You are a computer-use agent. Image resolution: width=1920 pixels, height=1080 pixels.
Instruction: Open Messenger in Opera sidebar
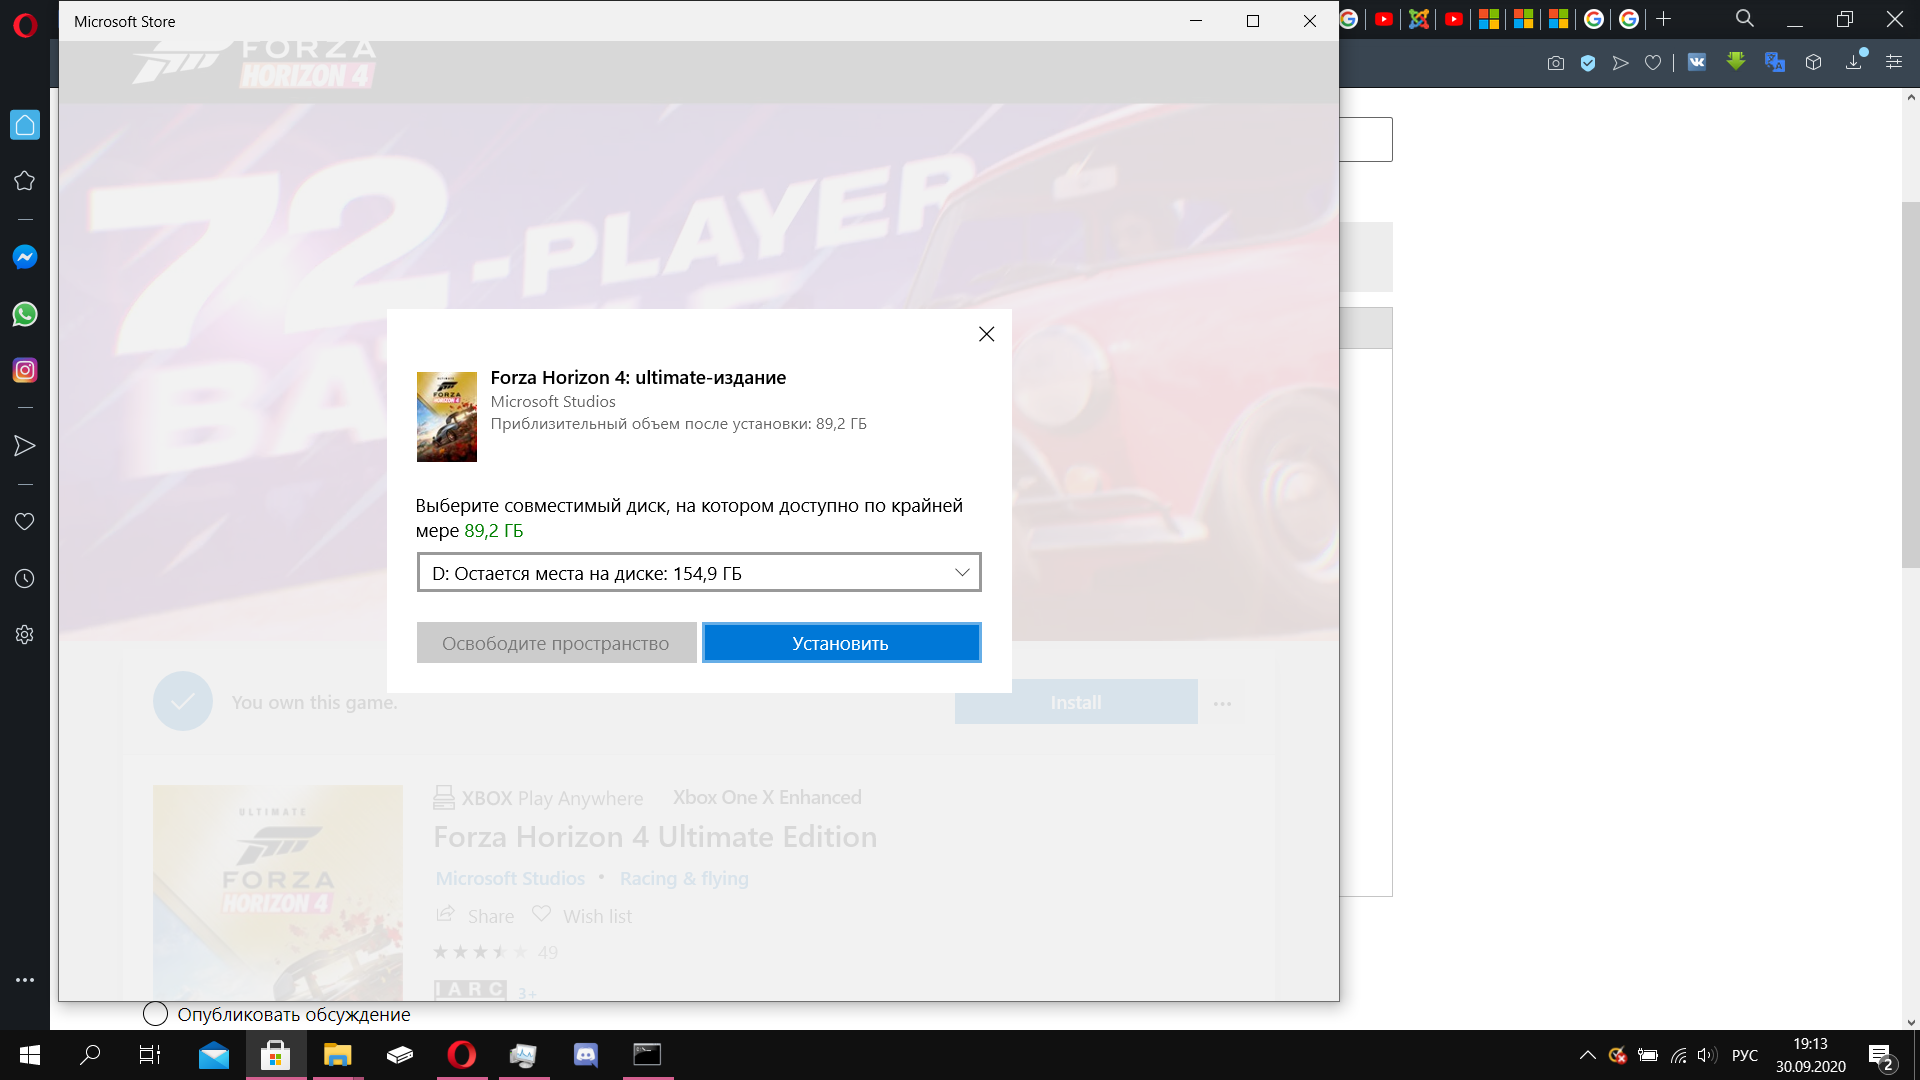click(x=25, y=257)
